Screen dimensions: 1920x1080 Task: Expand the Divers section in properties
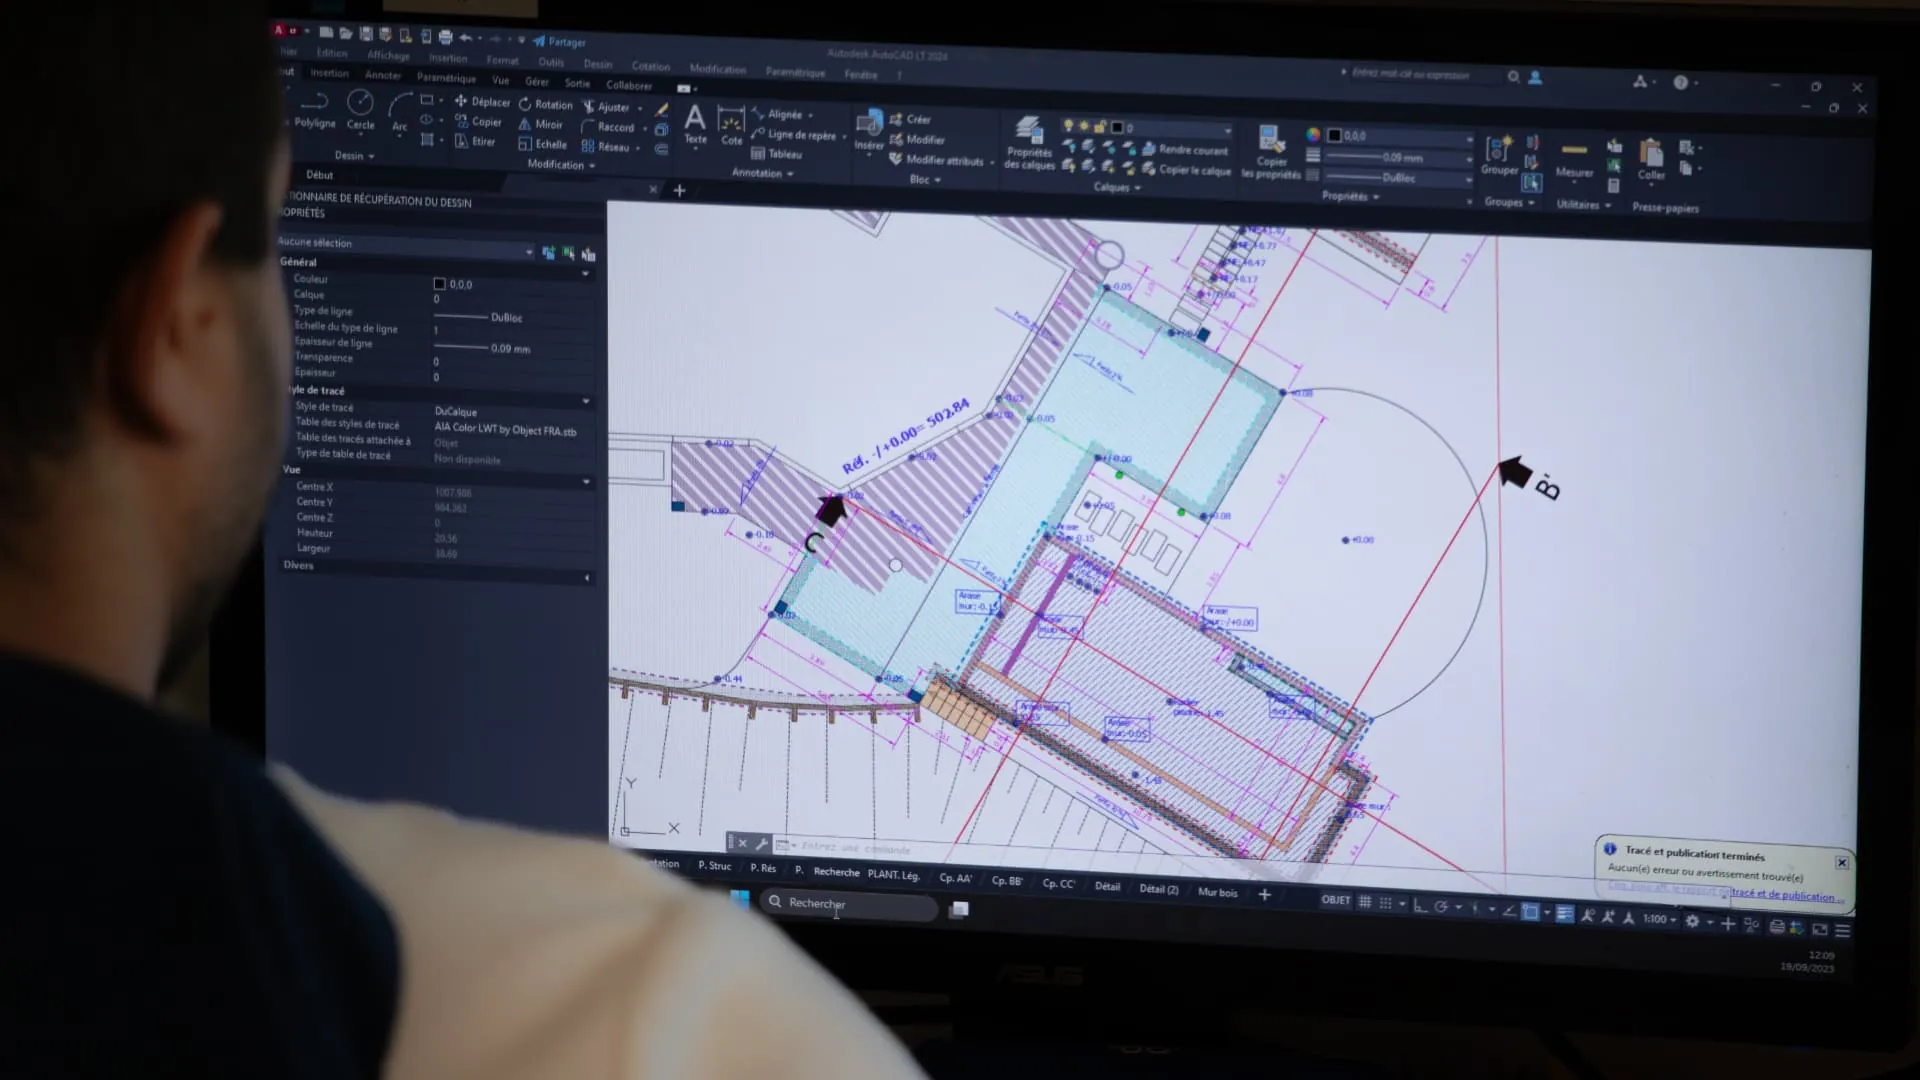click(586, 577)
